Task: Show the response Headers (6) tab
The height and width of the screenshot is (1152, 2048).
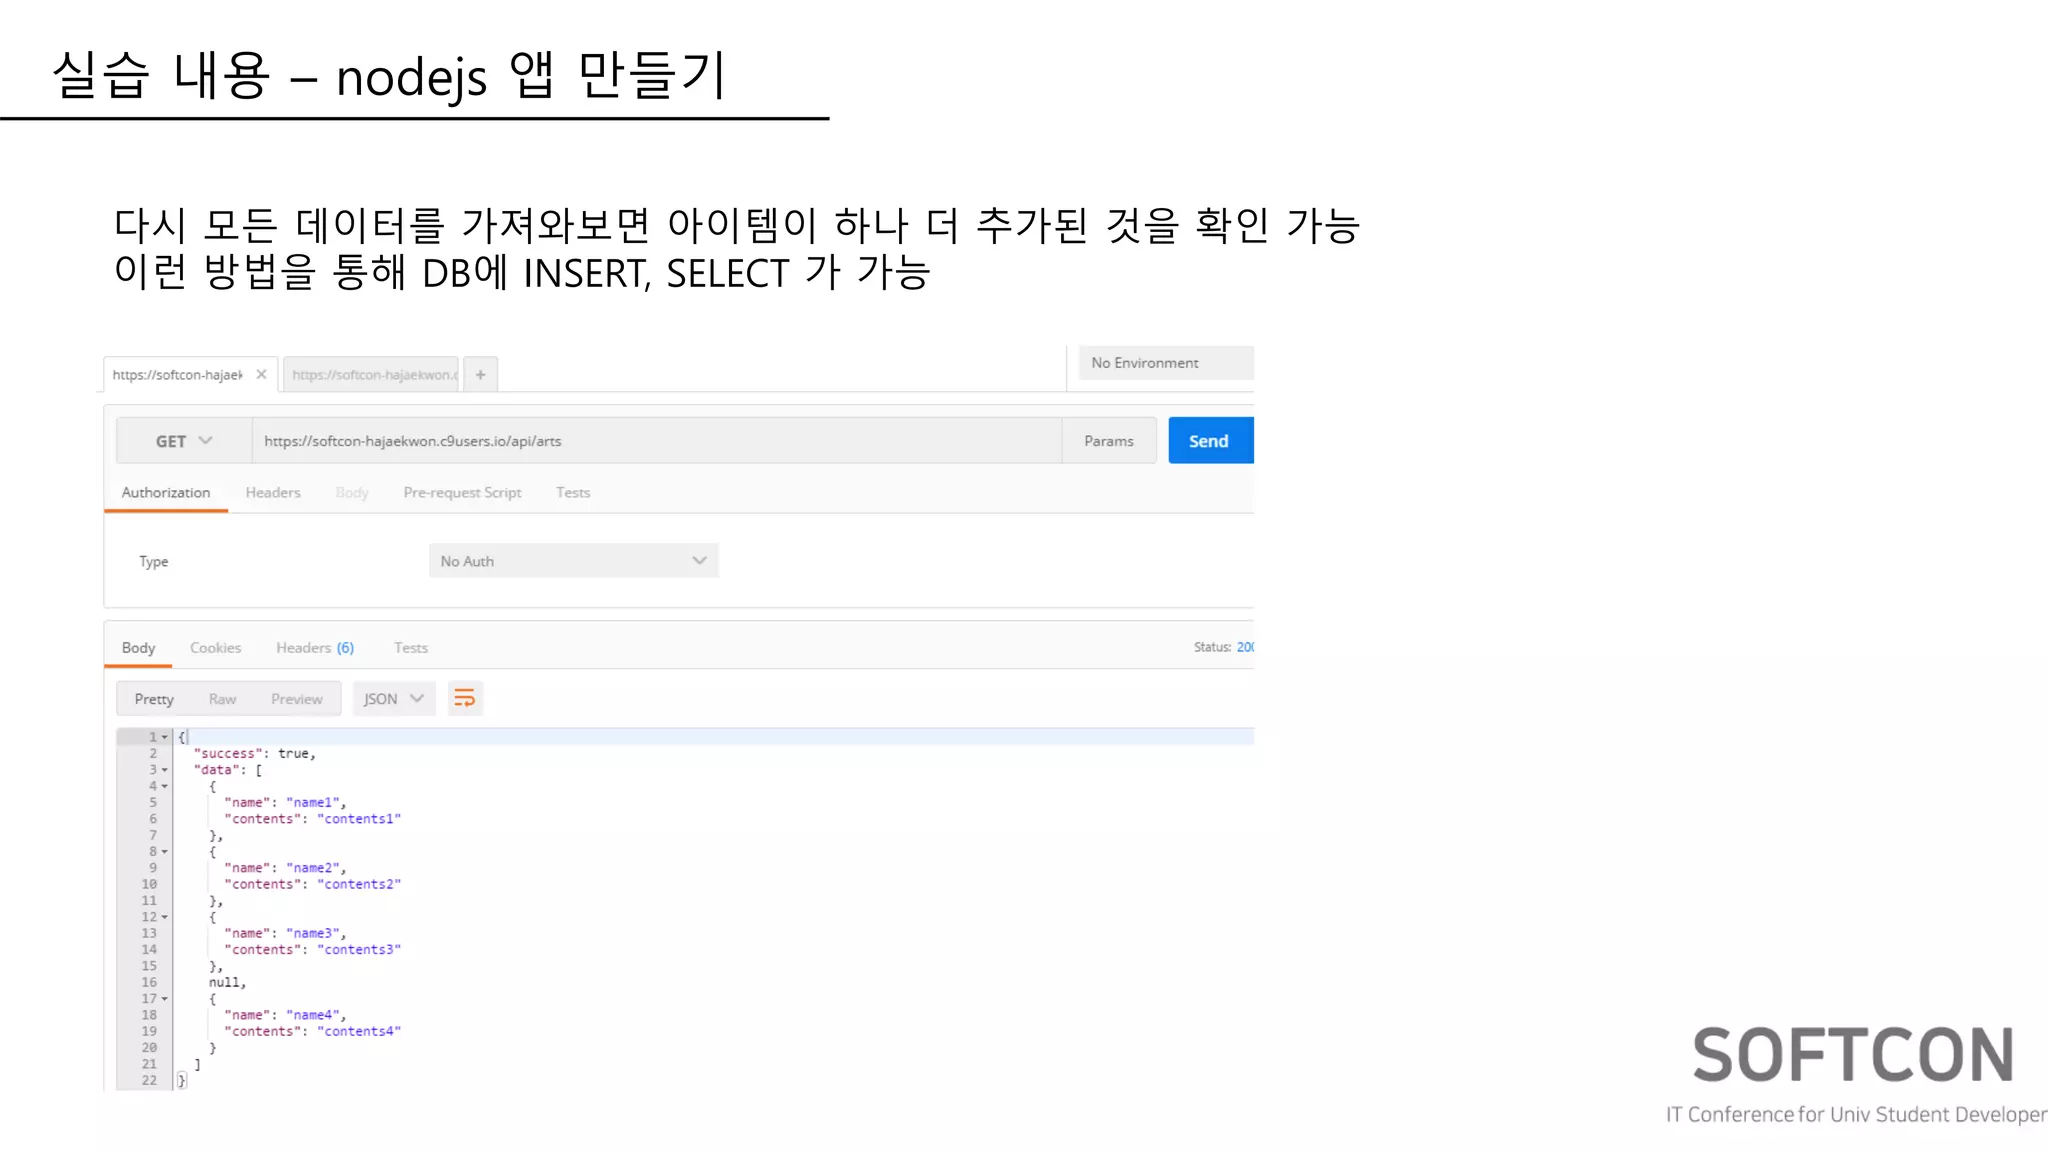Action: 315,648
